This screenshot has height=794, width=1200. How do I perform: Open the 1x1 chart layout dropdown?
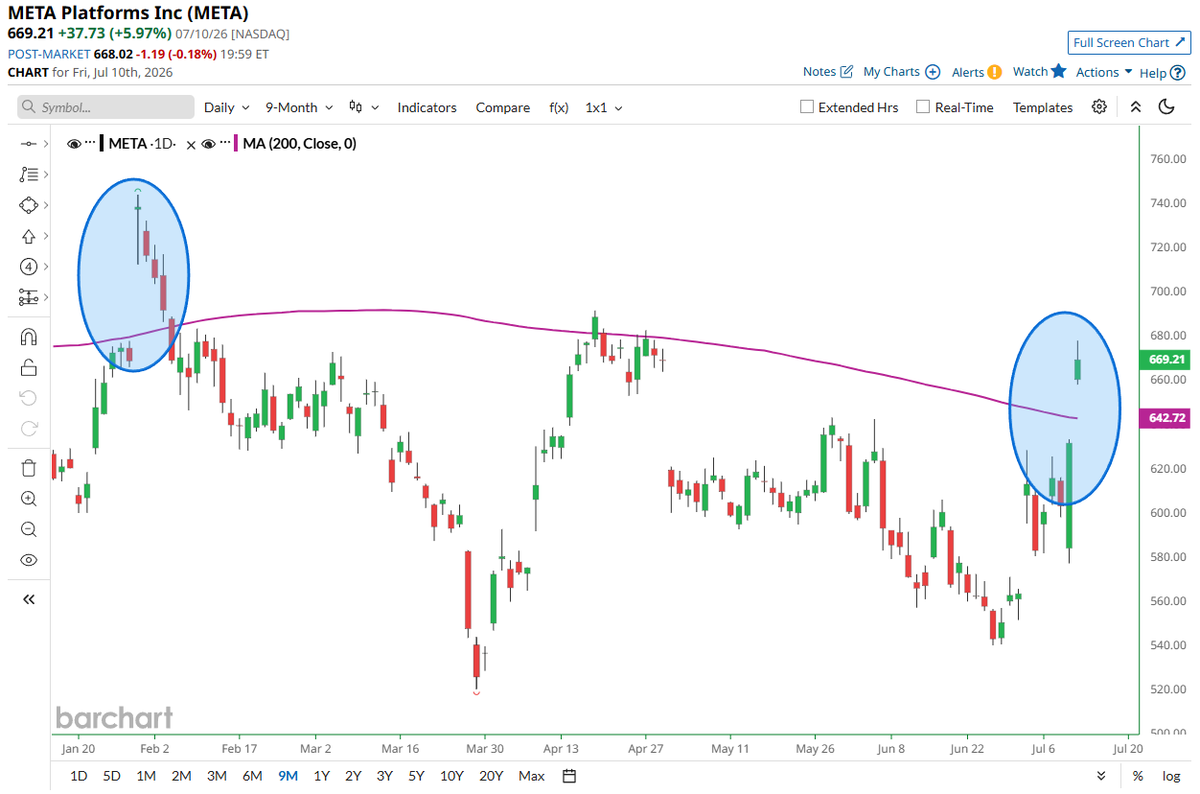[x=603, y=107]
